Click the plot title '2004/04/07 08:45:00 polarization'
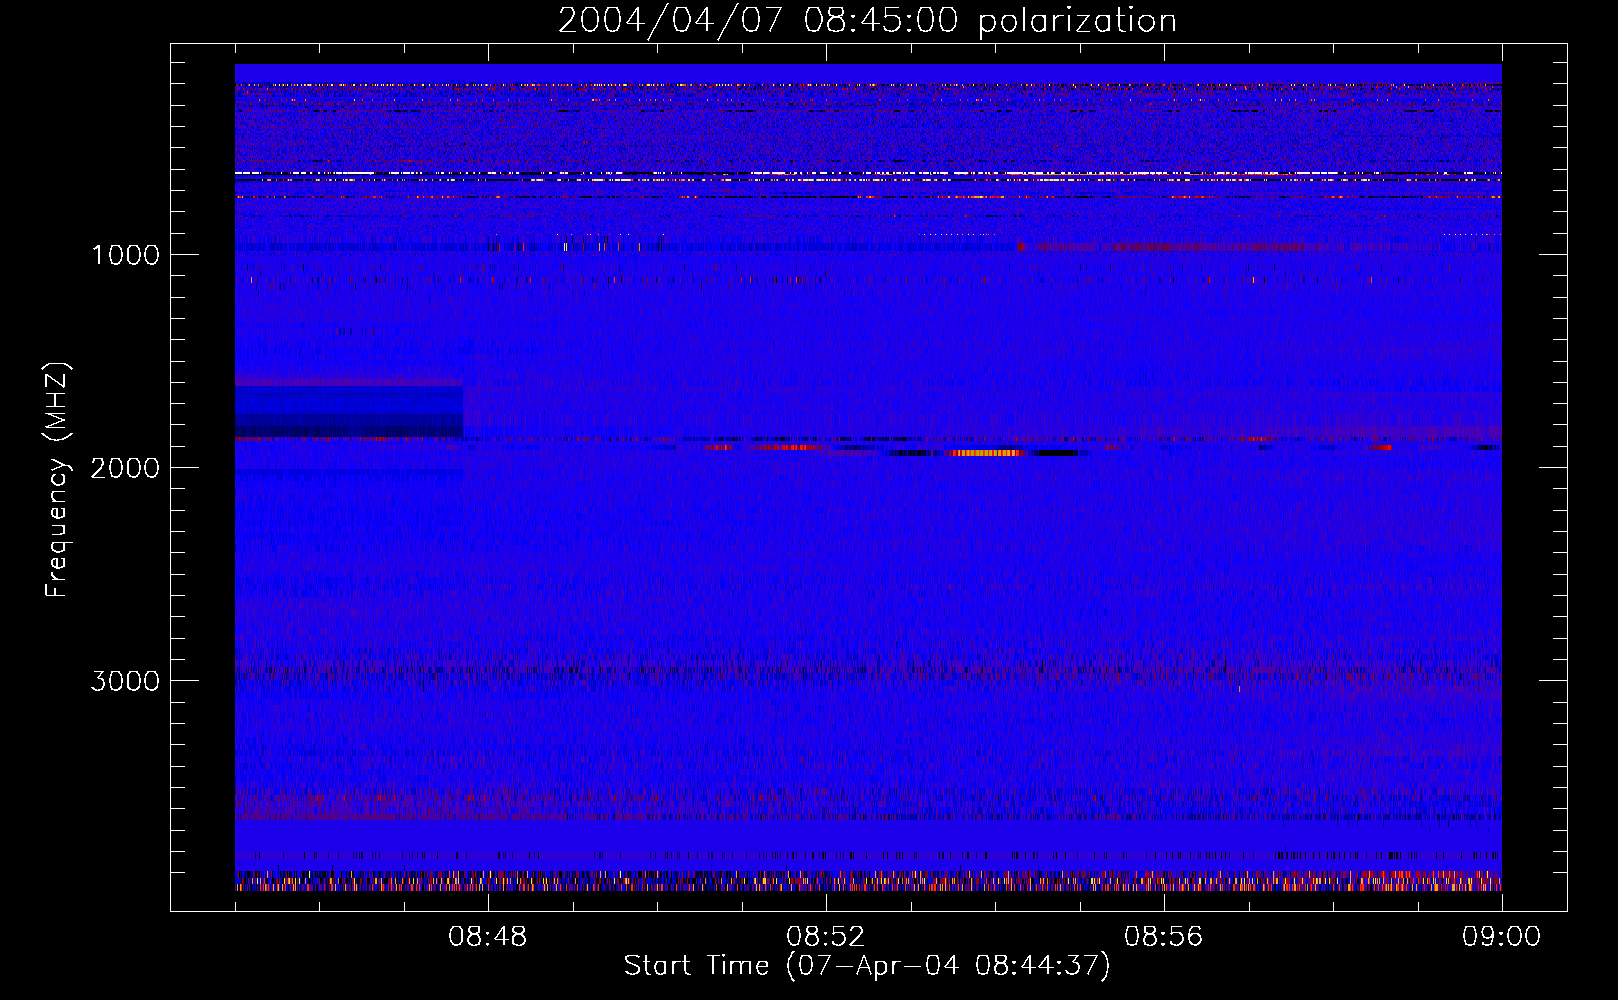The width and height of the screenshot is (1618, 1000). [x=867, y=21]
